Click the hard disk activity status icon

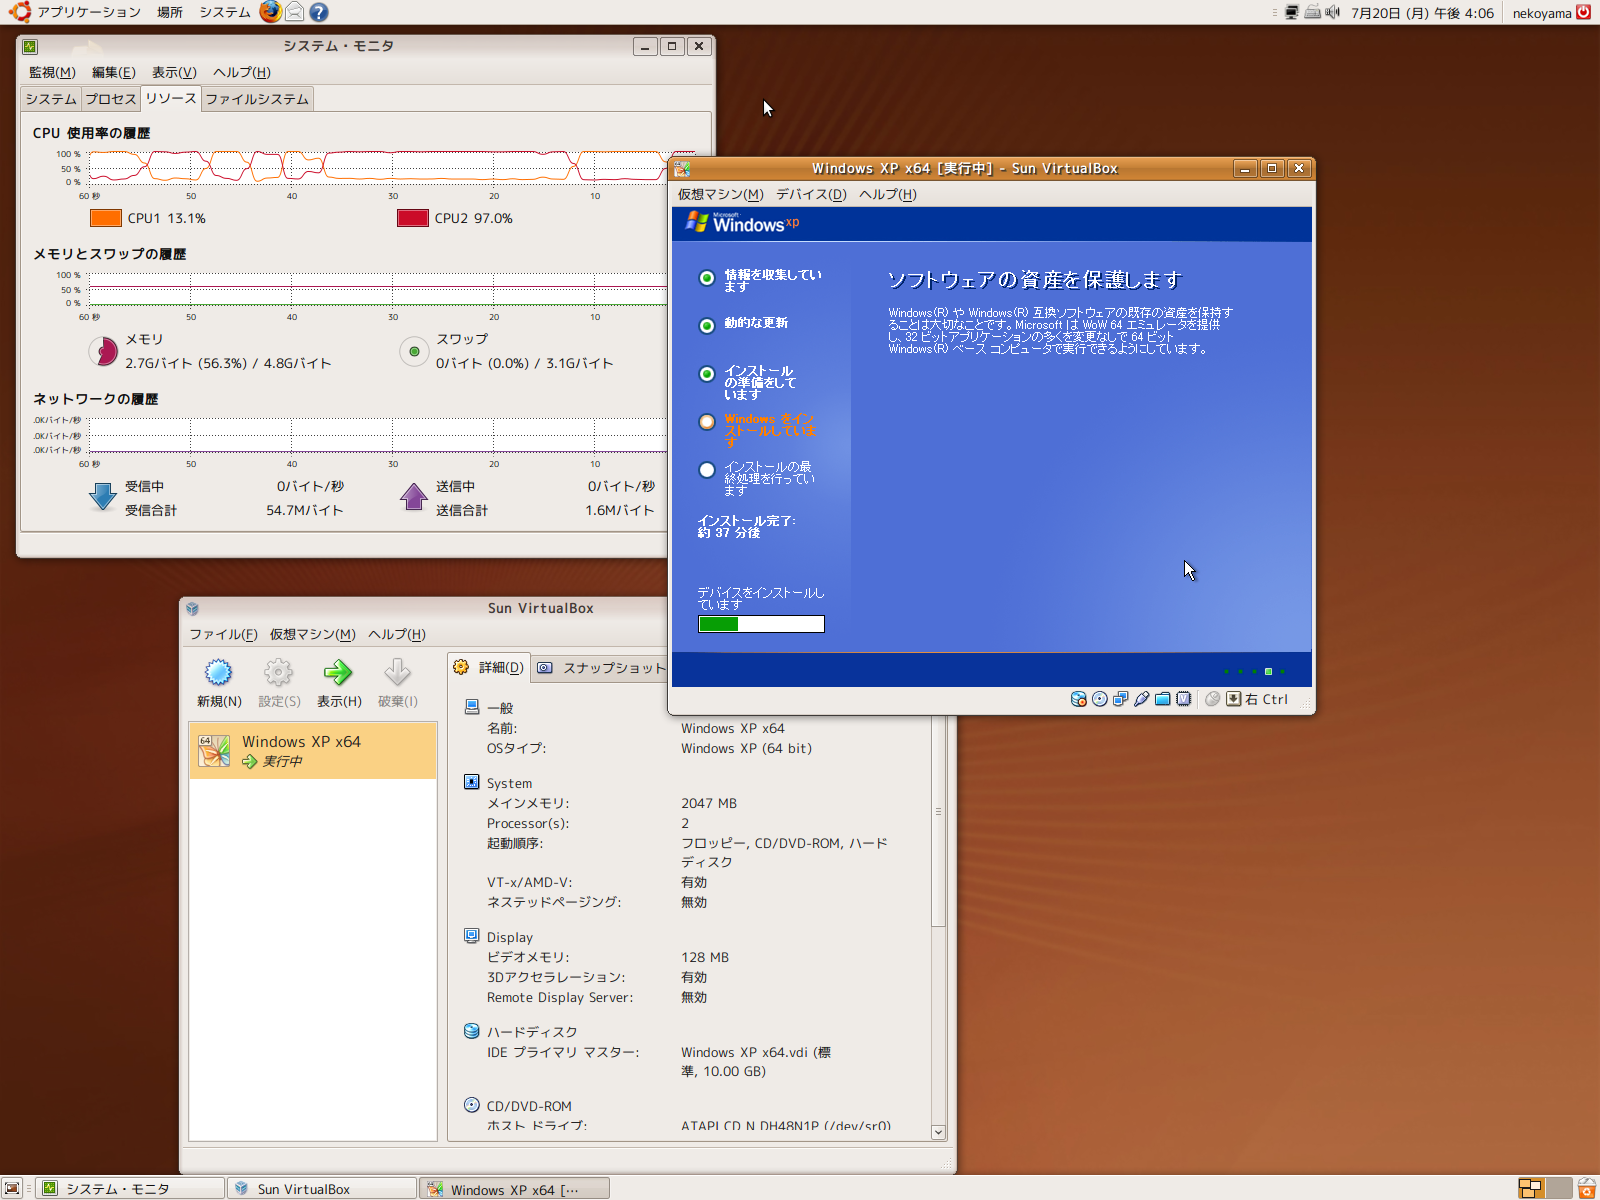(x=1078, y=699)
